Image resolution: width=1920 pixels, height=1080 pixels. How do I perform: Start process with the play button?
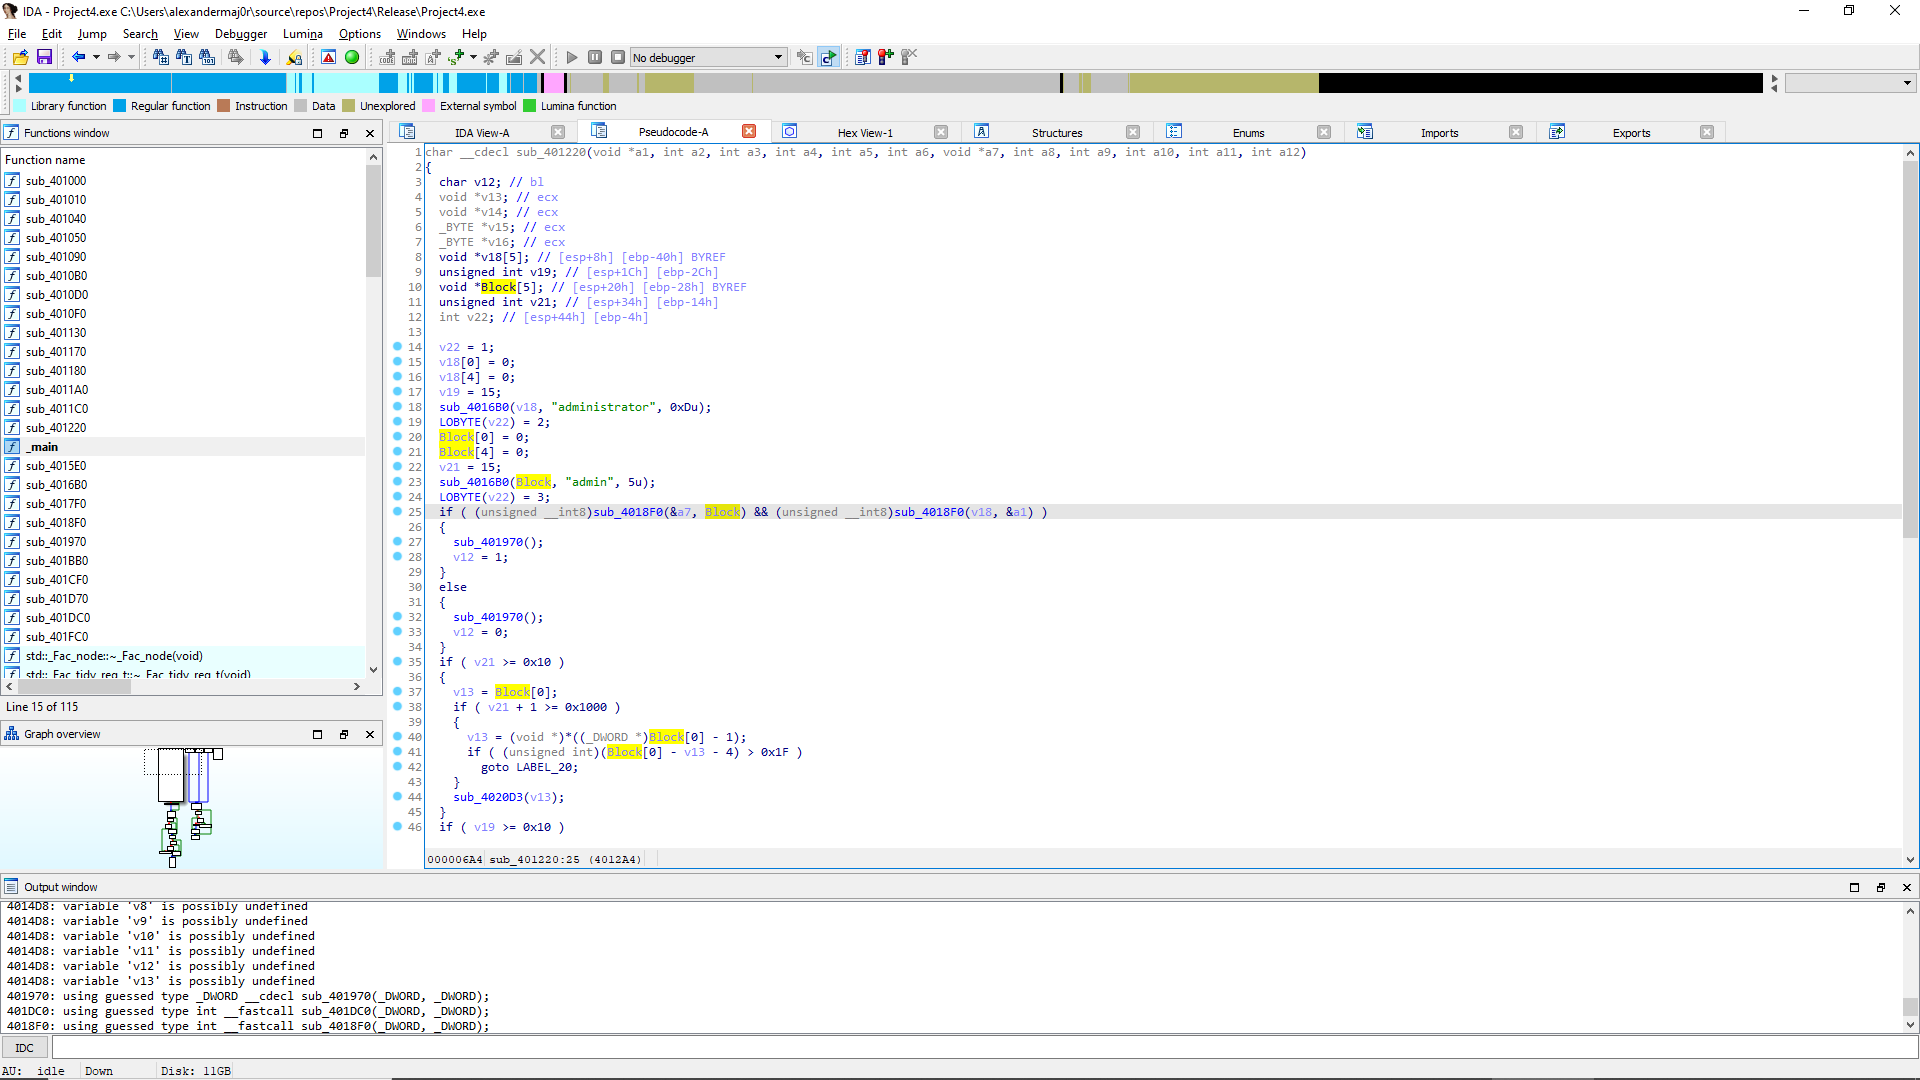point(572,57)
